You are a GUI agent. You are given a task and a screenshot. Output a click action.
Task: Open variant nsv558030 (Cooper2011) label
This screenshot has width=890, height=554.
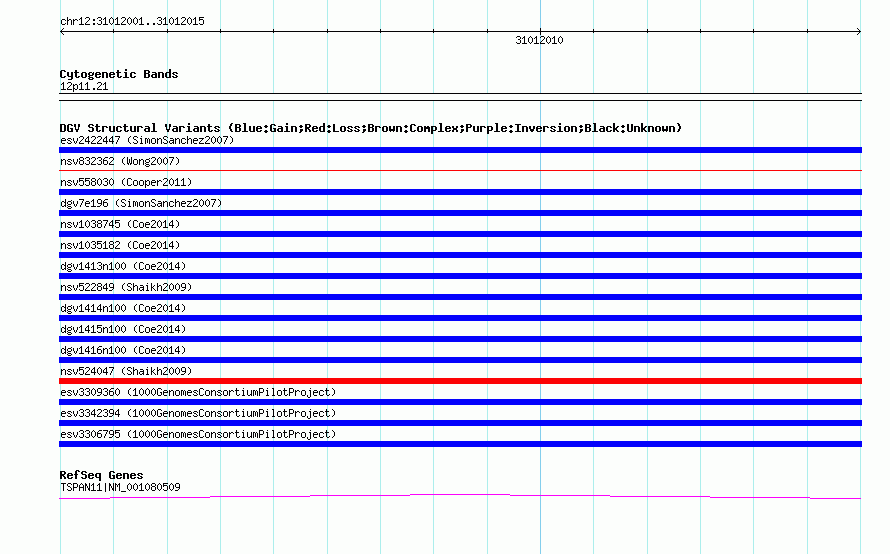coord(126,182)
